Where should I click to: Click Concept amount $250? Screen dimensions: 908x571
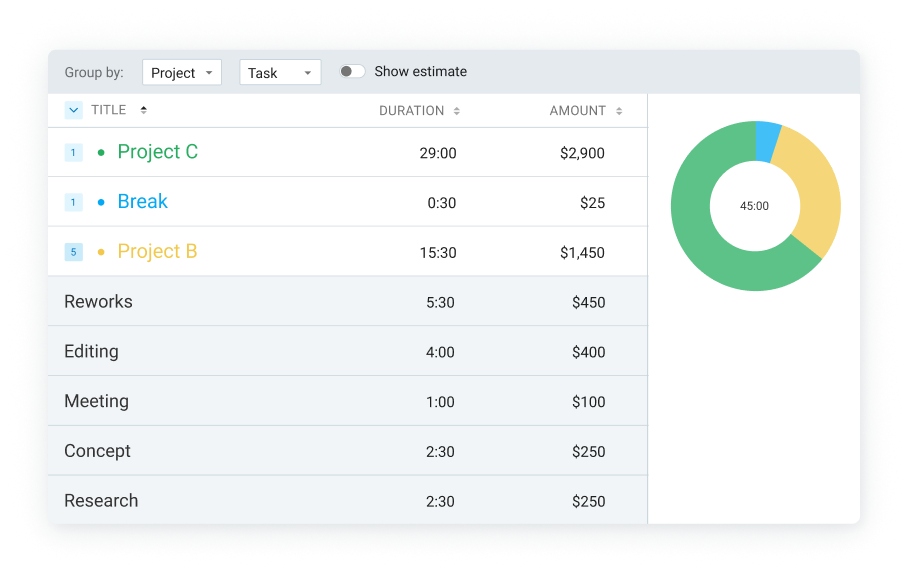click(x=588, y=452)
